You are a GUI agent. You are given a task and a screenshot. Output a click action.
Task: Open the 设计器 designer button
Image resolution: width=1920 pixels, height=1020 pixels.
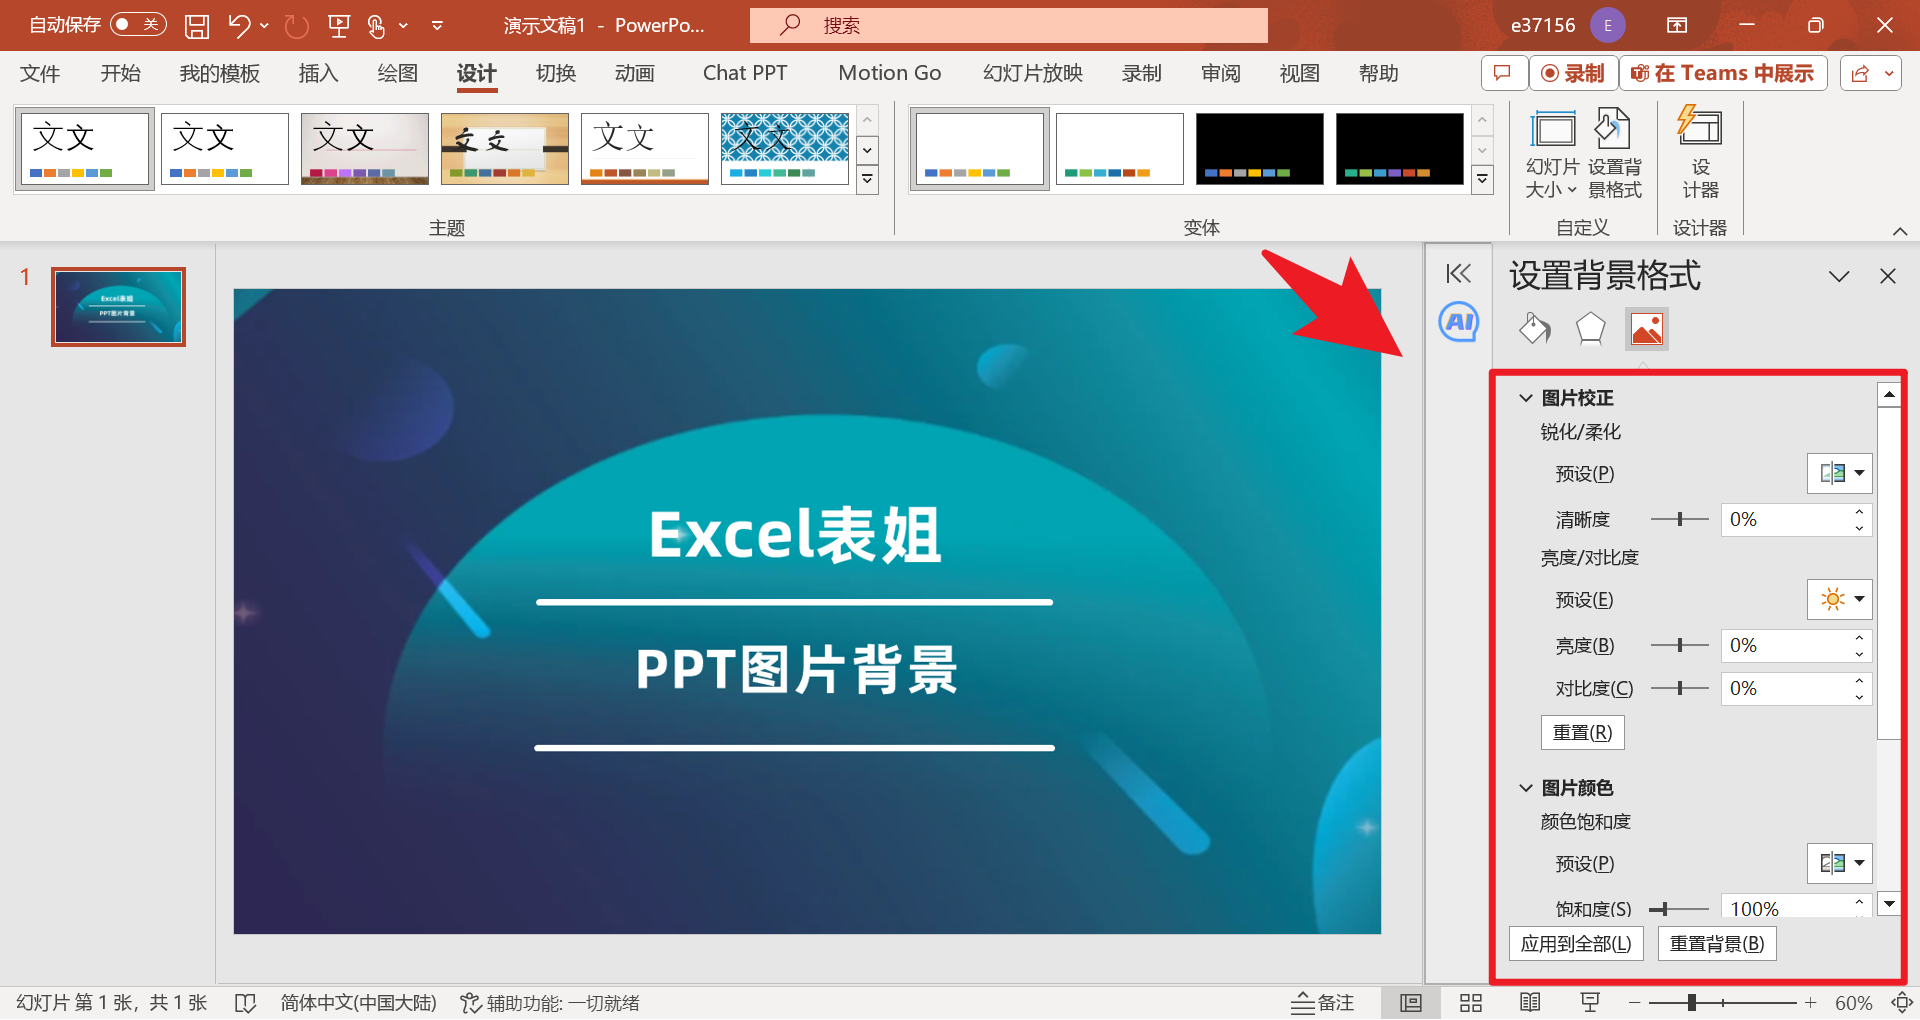(1700, 154)
